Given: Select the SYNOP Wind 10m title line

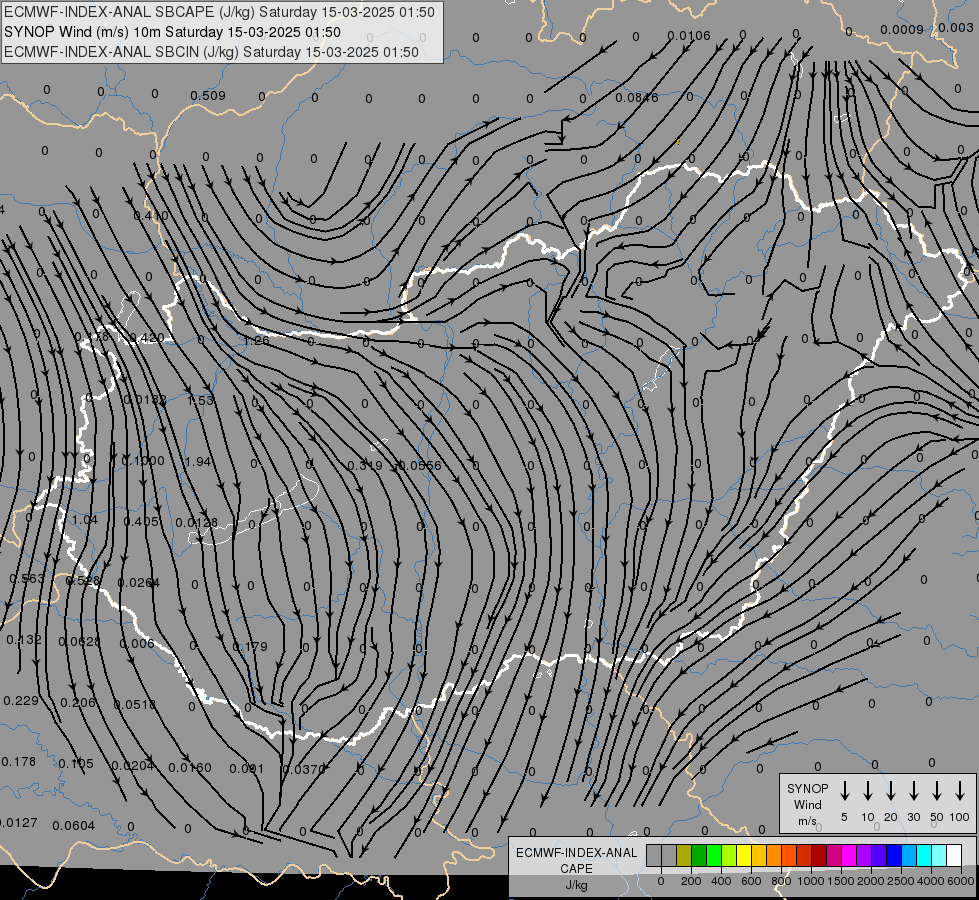Looking at the screenshot, I should click(x=172, y=32).
